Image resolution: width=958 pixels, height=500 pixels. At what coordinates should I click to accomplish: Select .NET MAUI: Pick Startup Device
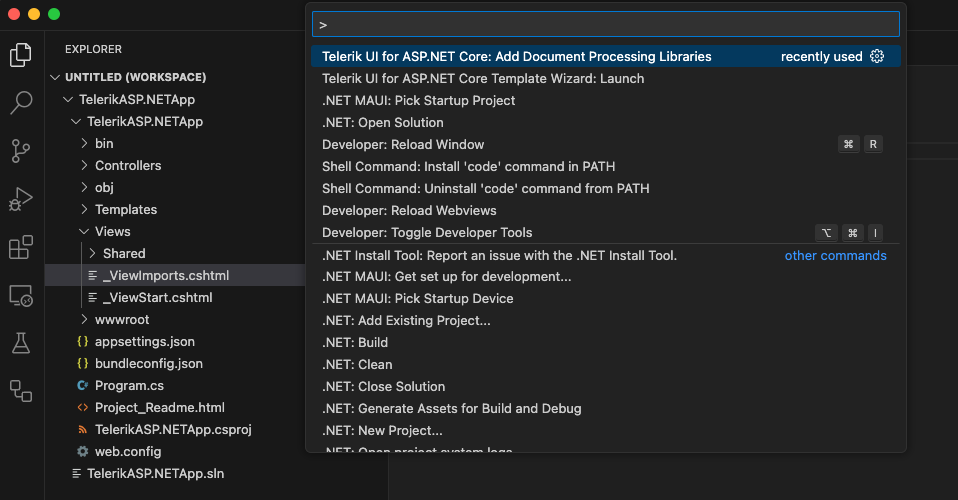[x=605, y=298]
